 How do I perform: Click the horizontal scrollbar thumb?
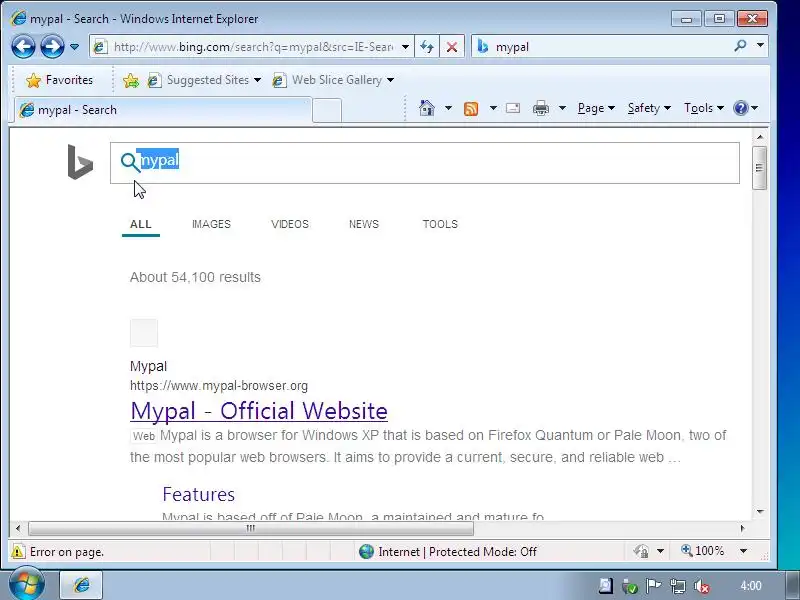(x=251, y=528)
